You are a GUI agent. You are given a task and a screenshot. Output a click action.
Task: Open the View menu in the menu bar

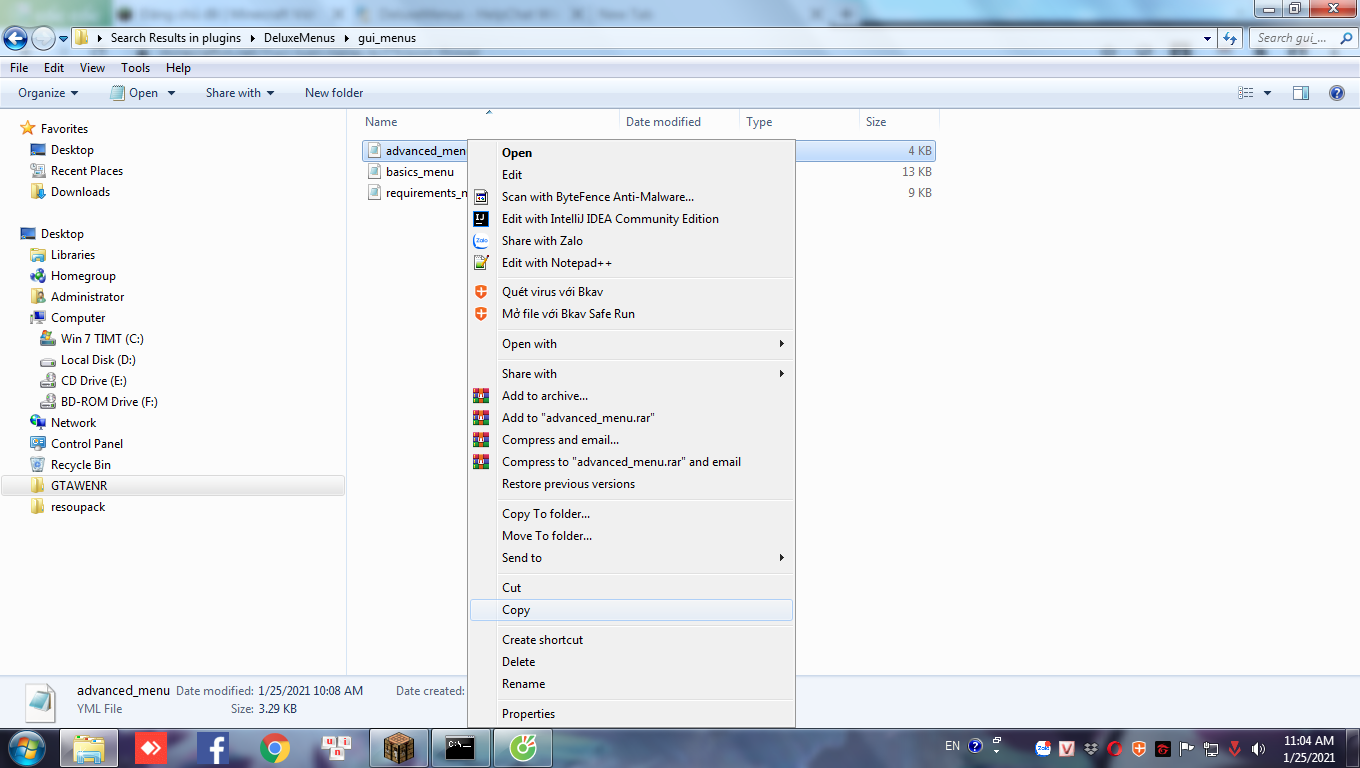93,68
